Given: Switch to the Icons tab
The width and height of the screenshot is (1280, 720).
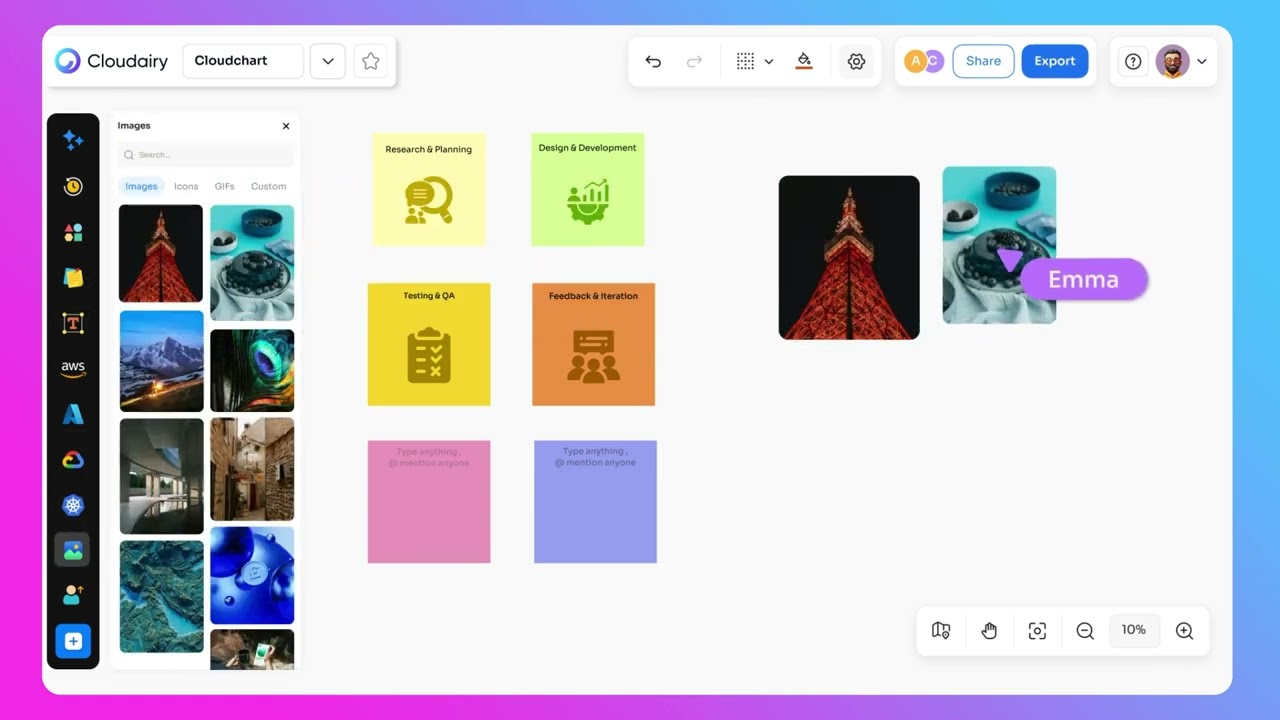Looking at the screenshot, I should click(x=186, y=186).
